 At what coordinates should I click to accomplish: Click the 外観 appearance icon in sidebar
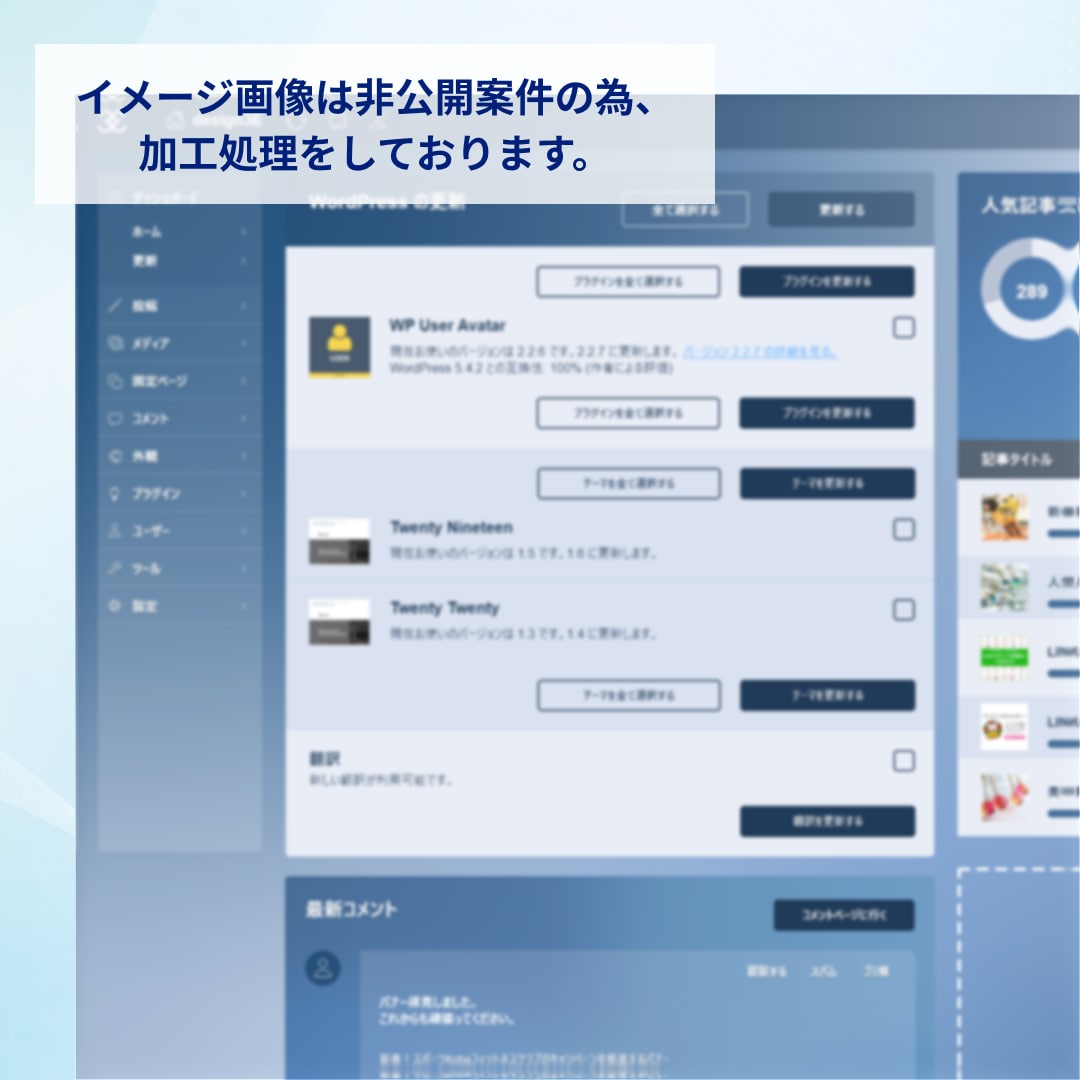(115, 456)
